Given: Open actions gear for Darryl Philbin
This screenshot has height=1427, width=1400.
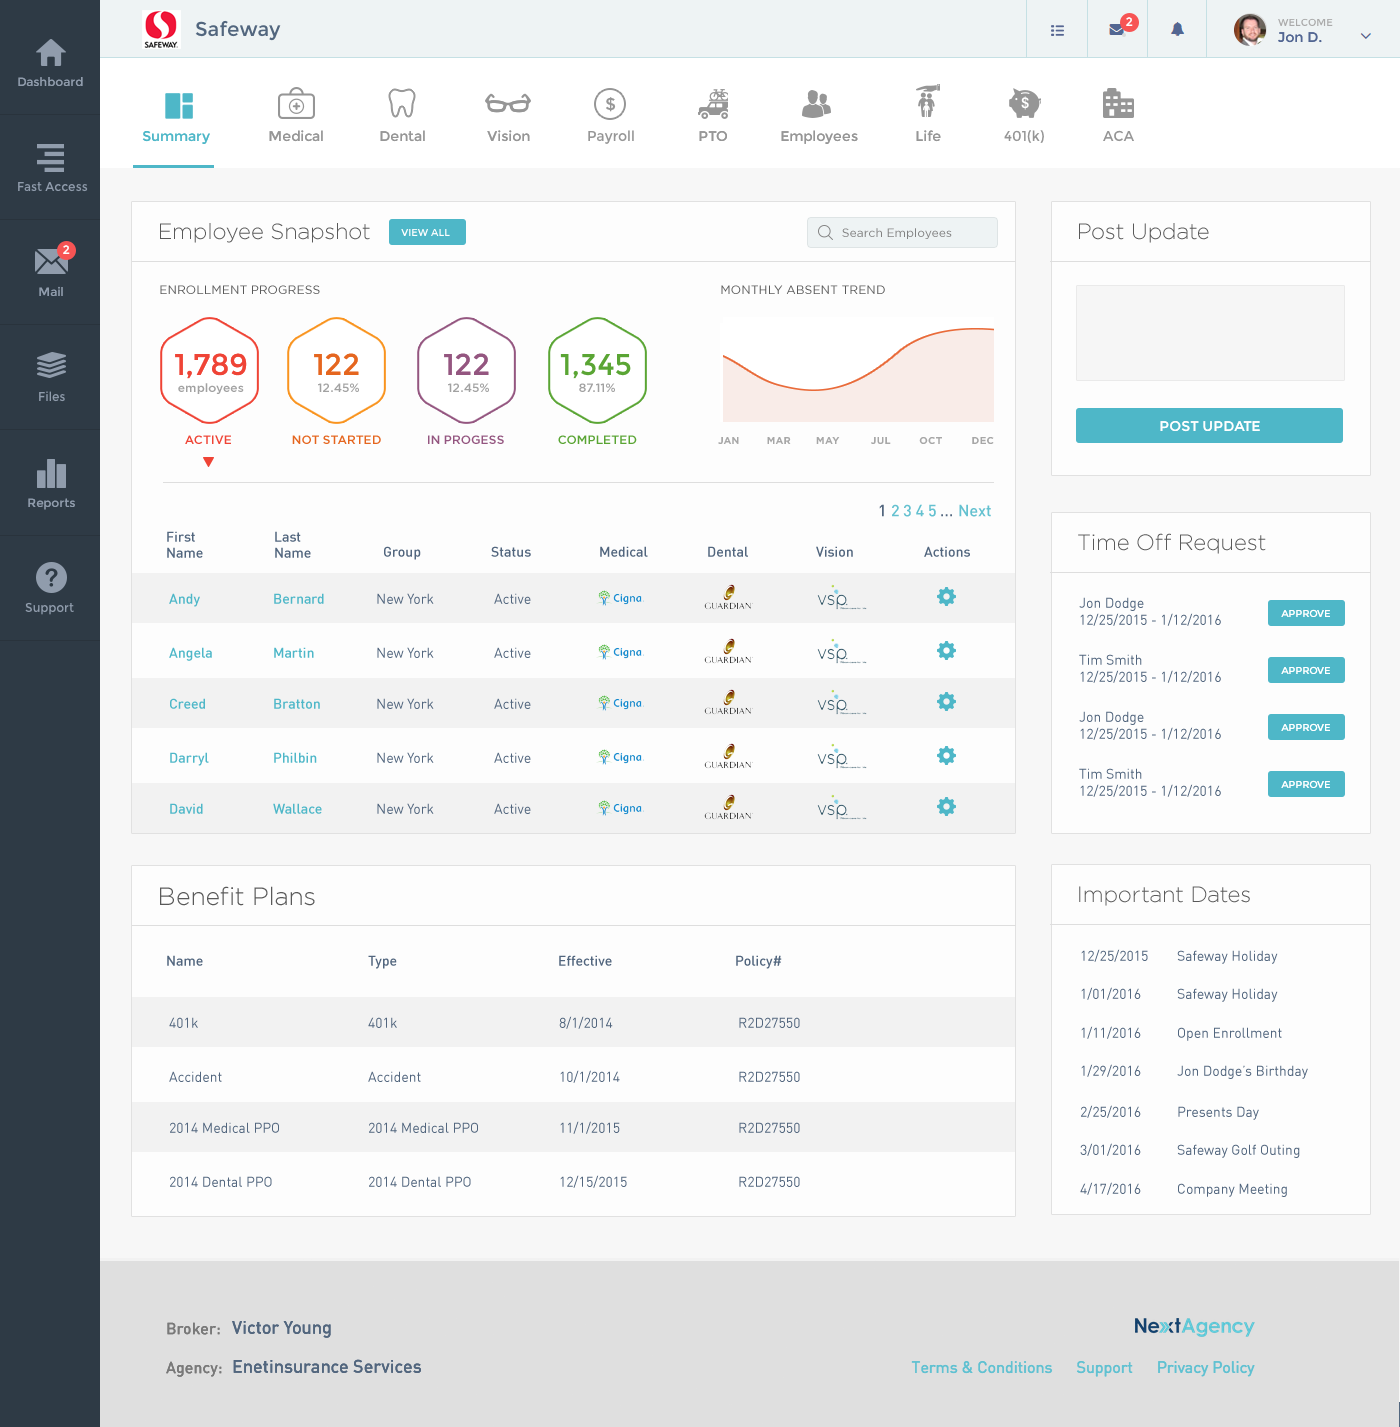Looking at the screenshot, I should (946, 756).
